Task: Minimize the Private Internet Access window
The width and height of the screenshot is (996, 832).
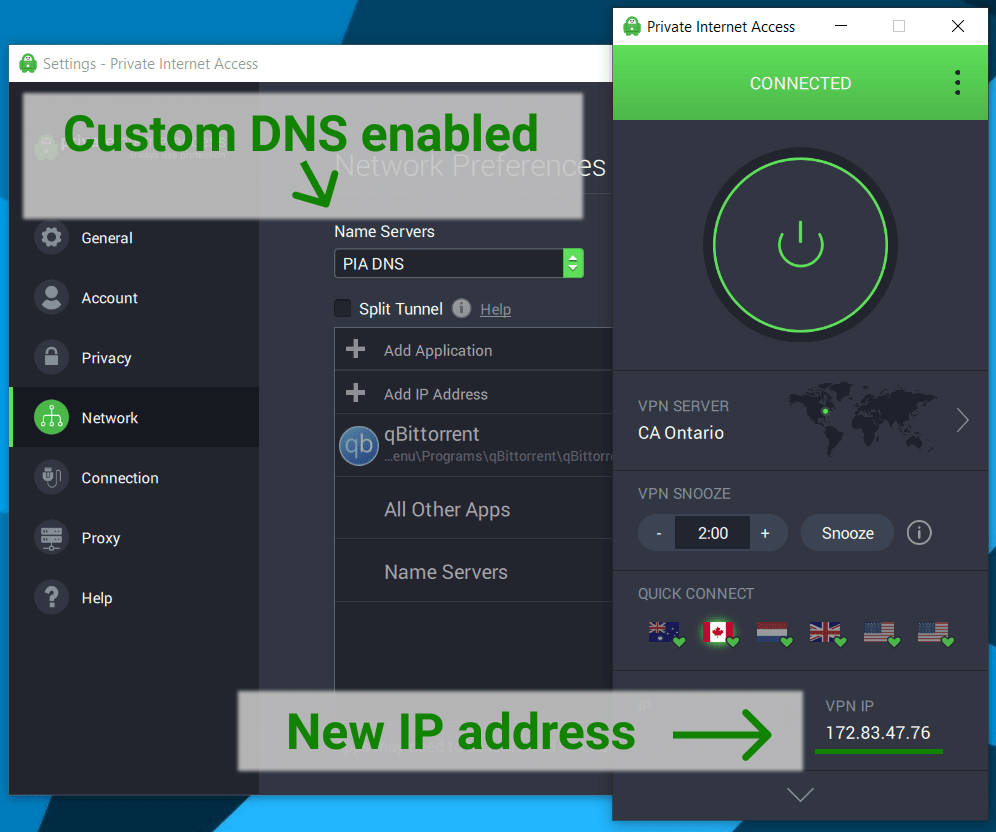Action: coord(840,26)
